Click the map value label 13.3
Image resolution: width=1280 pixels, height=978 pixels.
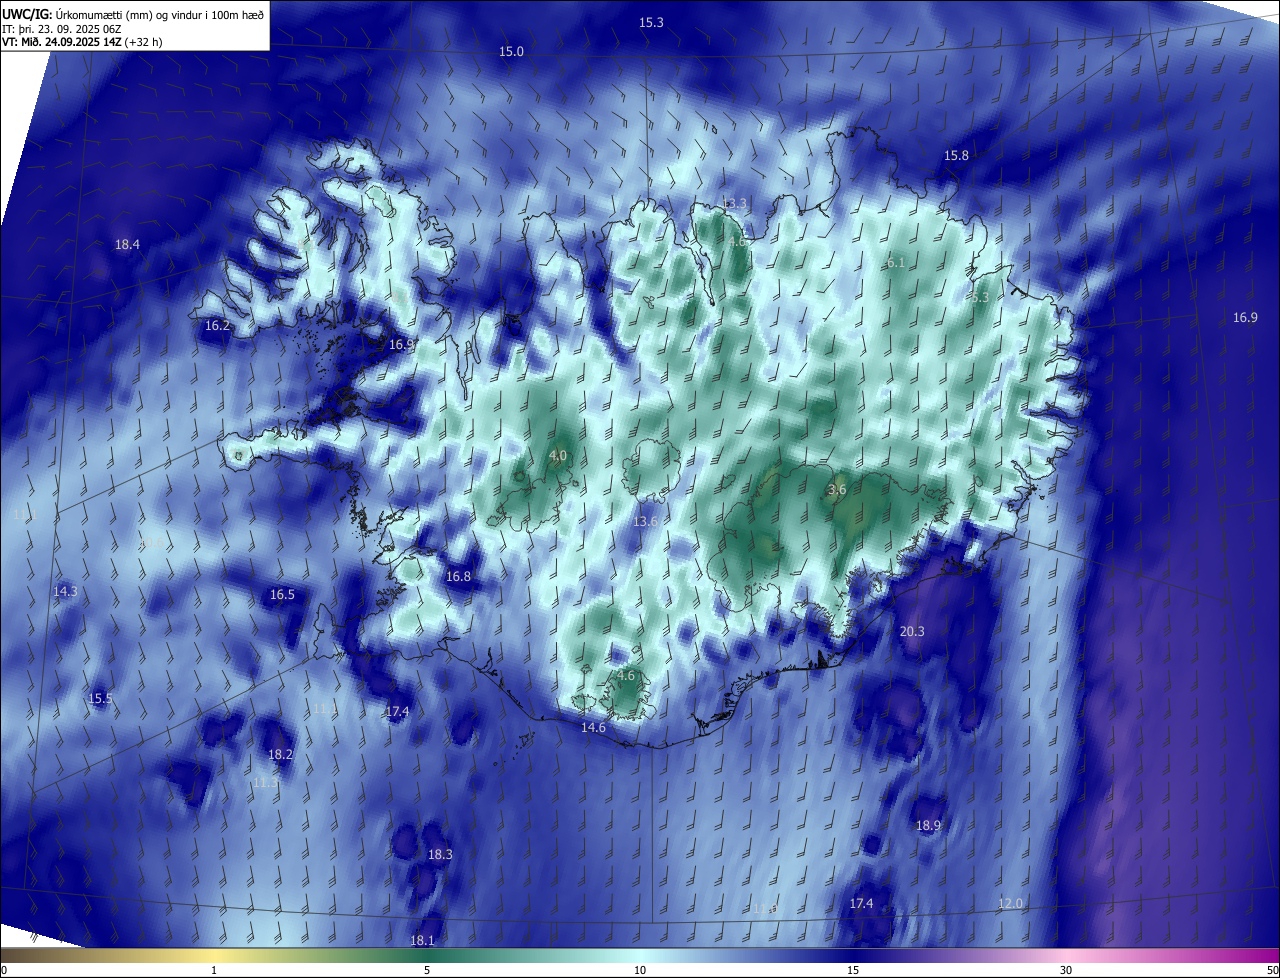(x=734, y=204)
